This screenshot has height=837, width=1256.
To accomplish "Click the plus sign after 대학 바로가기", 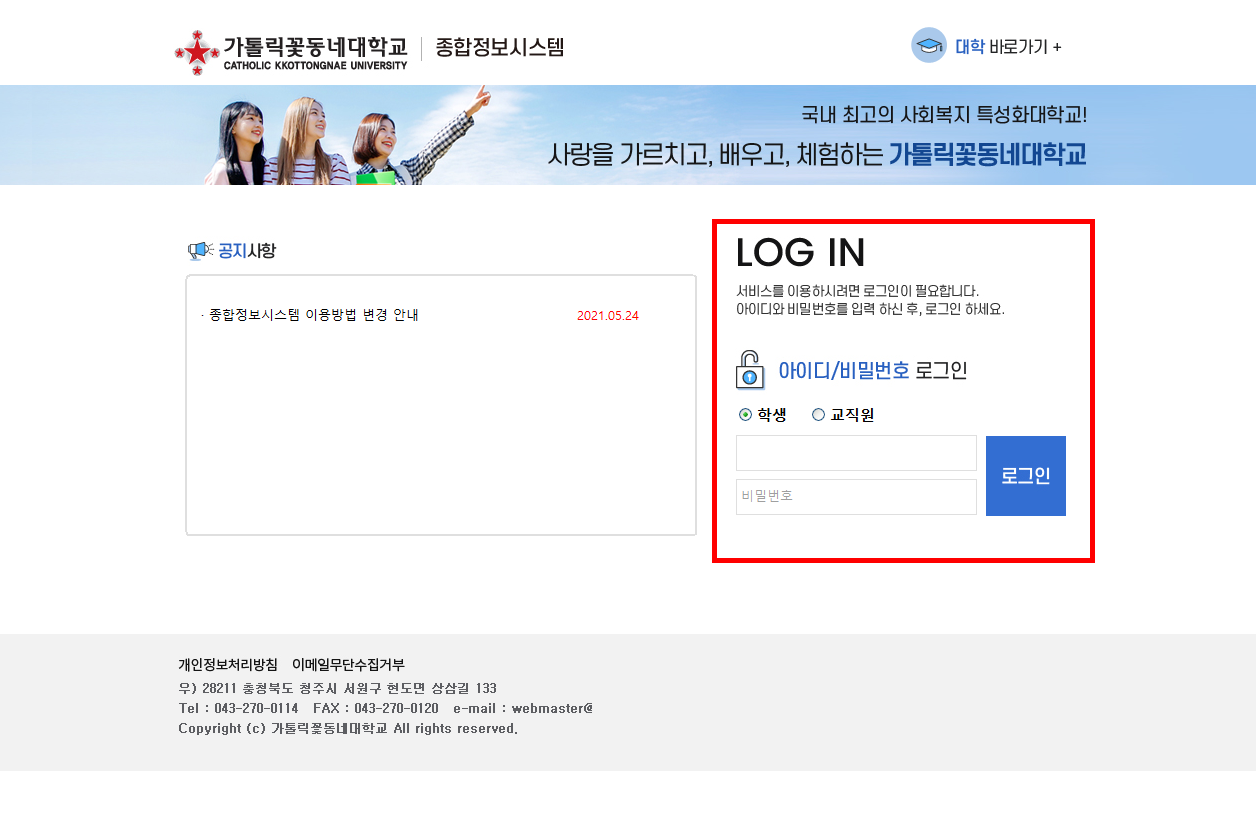I will tap(1057, 47).
